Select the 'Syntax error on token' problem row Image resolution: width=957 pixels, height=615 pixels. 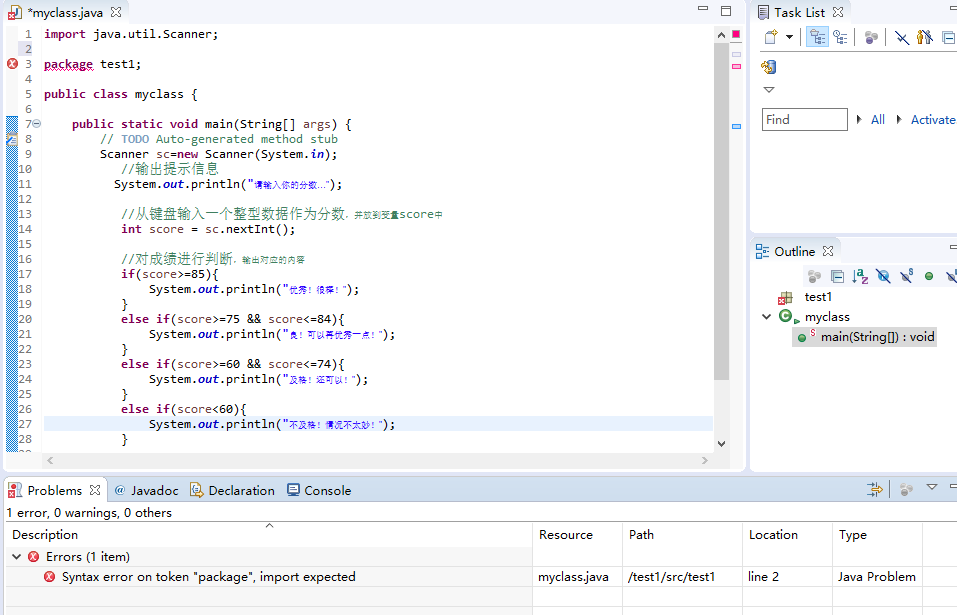pyautogui.click(x=464, y=577)
